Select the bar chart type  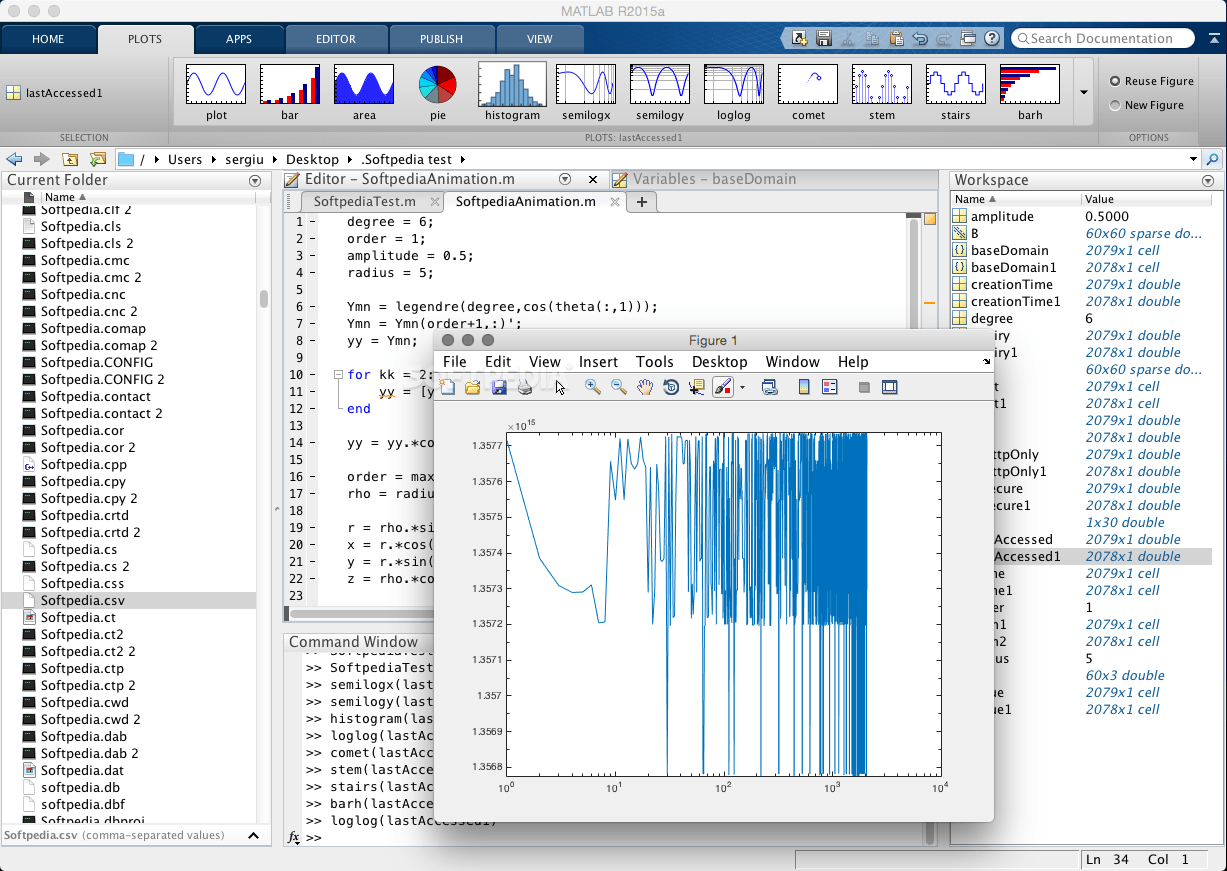point(290,92)
